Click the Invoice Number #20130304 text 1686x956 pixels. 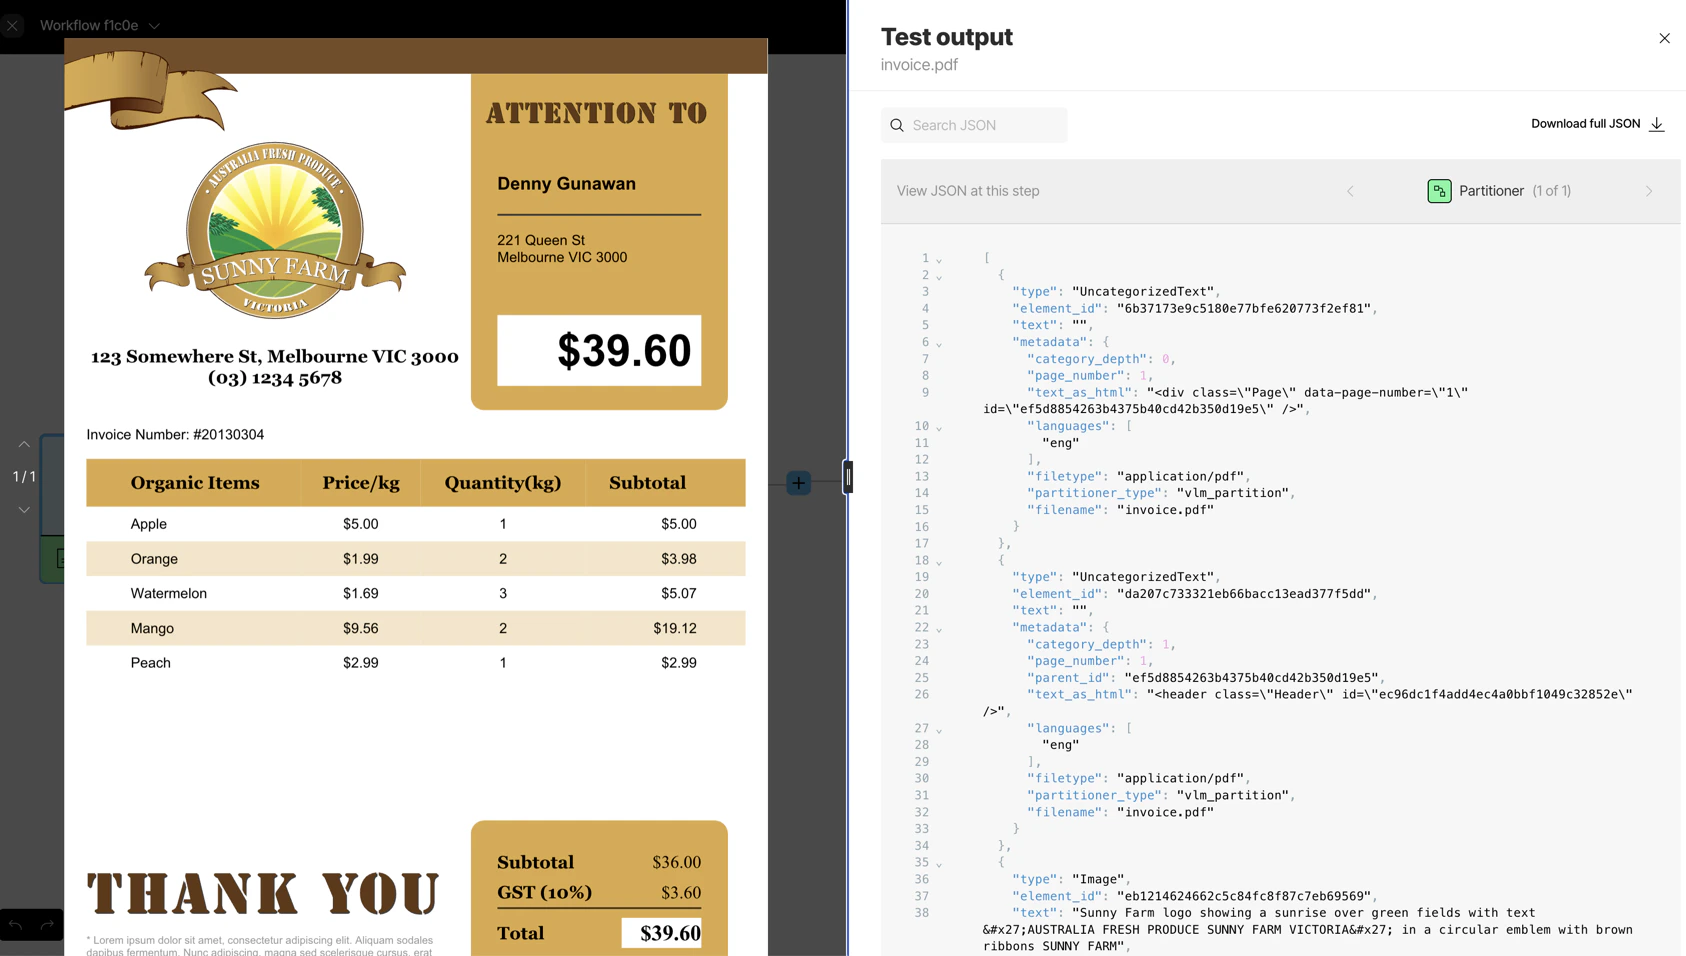click(175, 435)
